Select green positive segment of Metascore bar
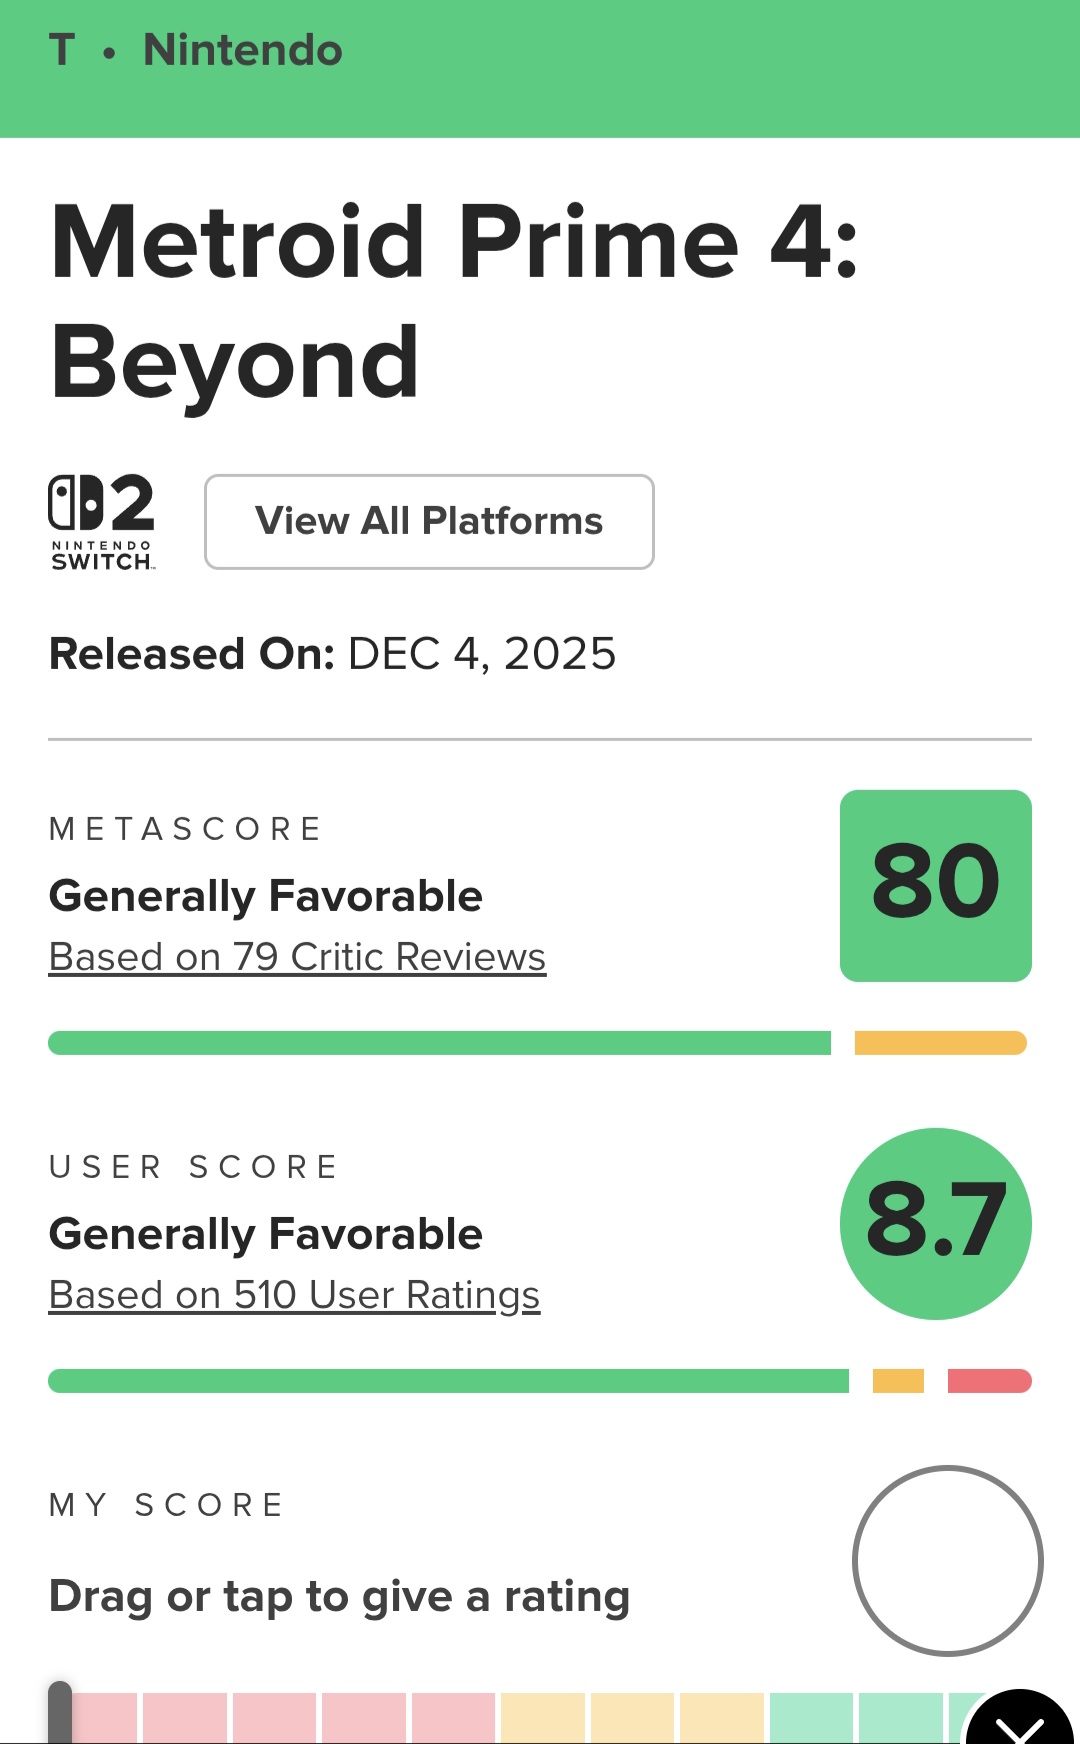 click(439, 1043)
